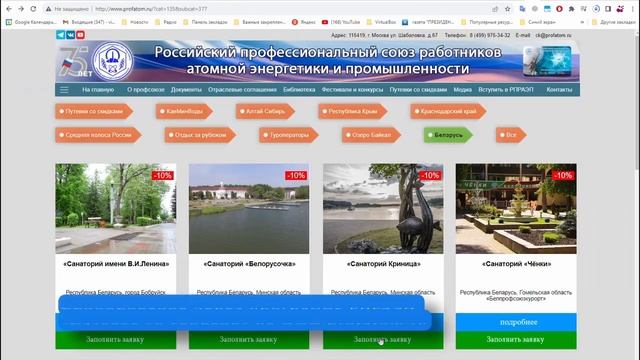This screenshot has width=640, height=360.
Task: Click Заполнить заявку for Санаторий Криница
Action: [383, 340]
